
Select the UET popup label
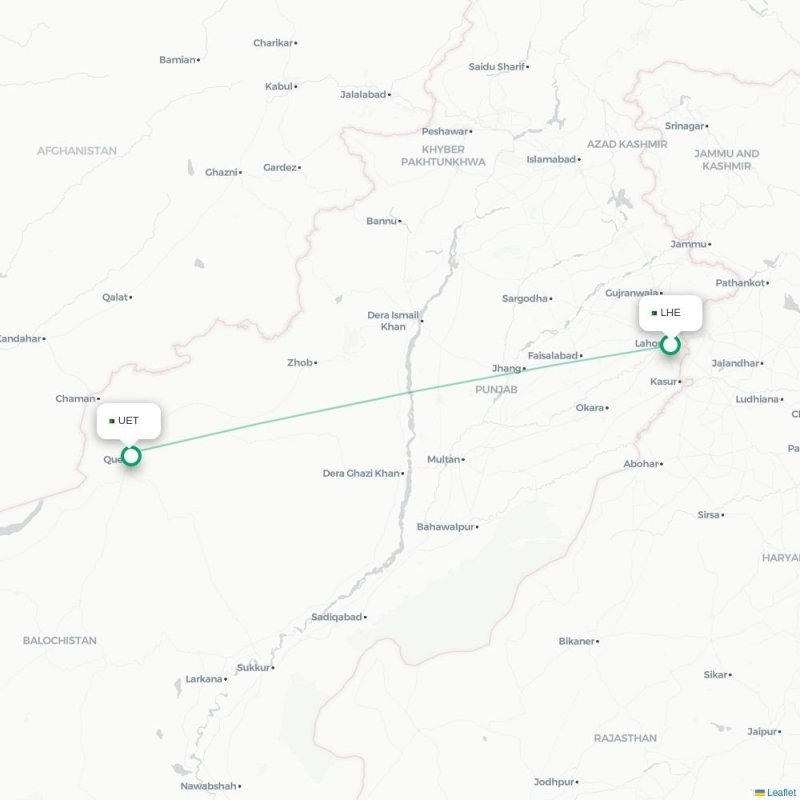(x=128, y=420)
